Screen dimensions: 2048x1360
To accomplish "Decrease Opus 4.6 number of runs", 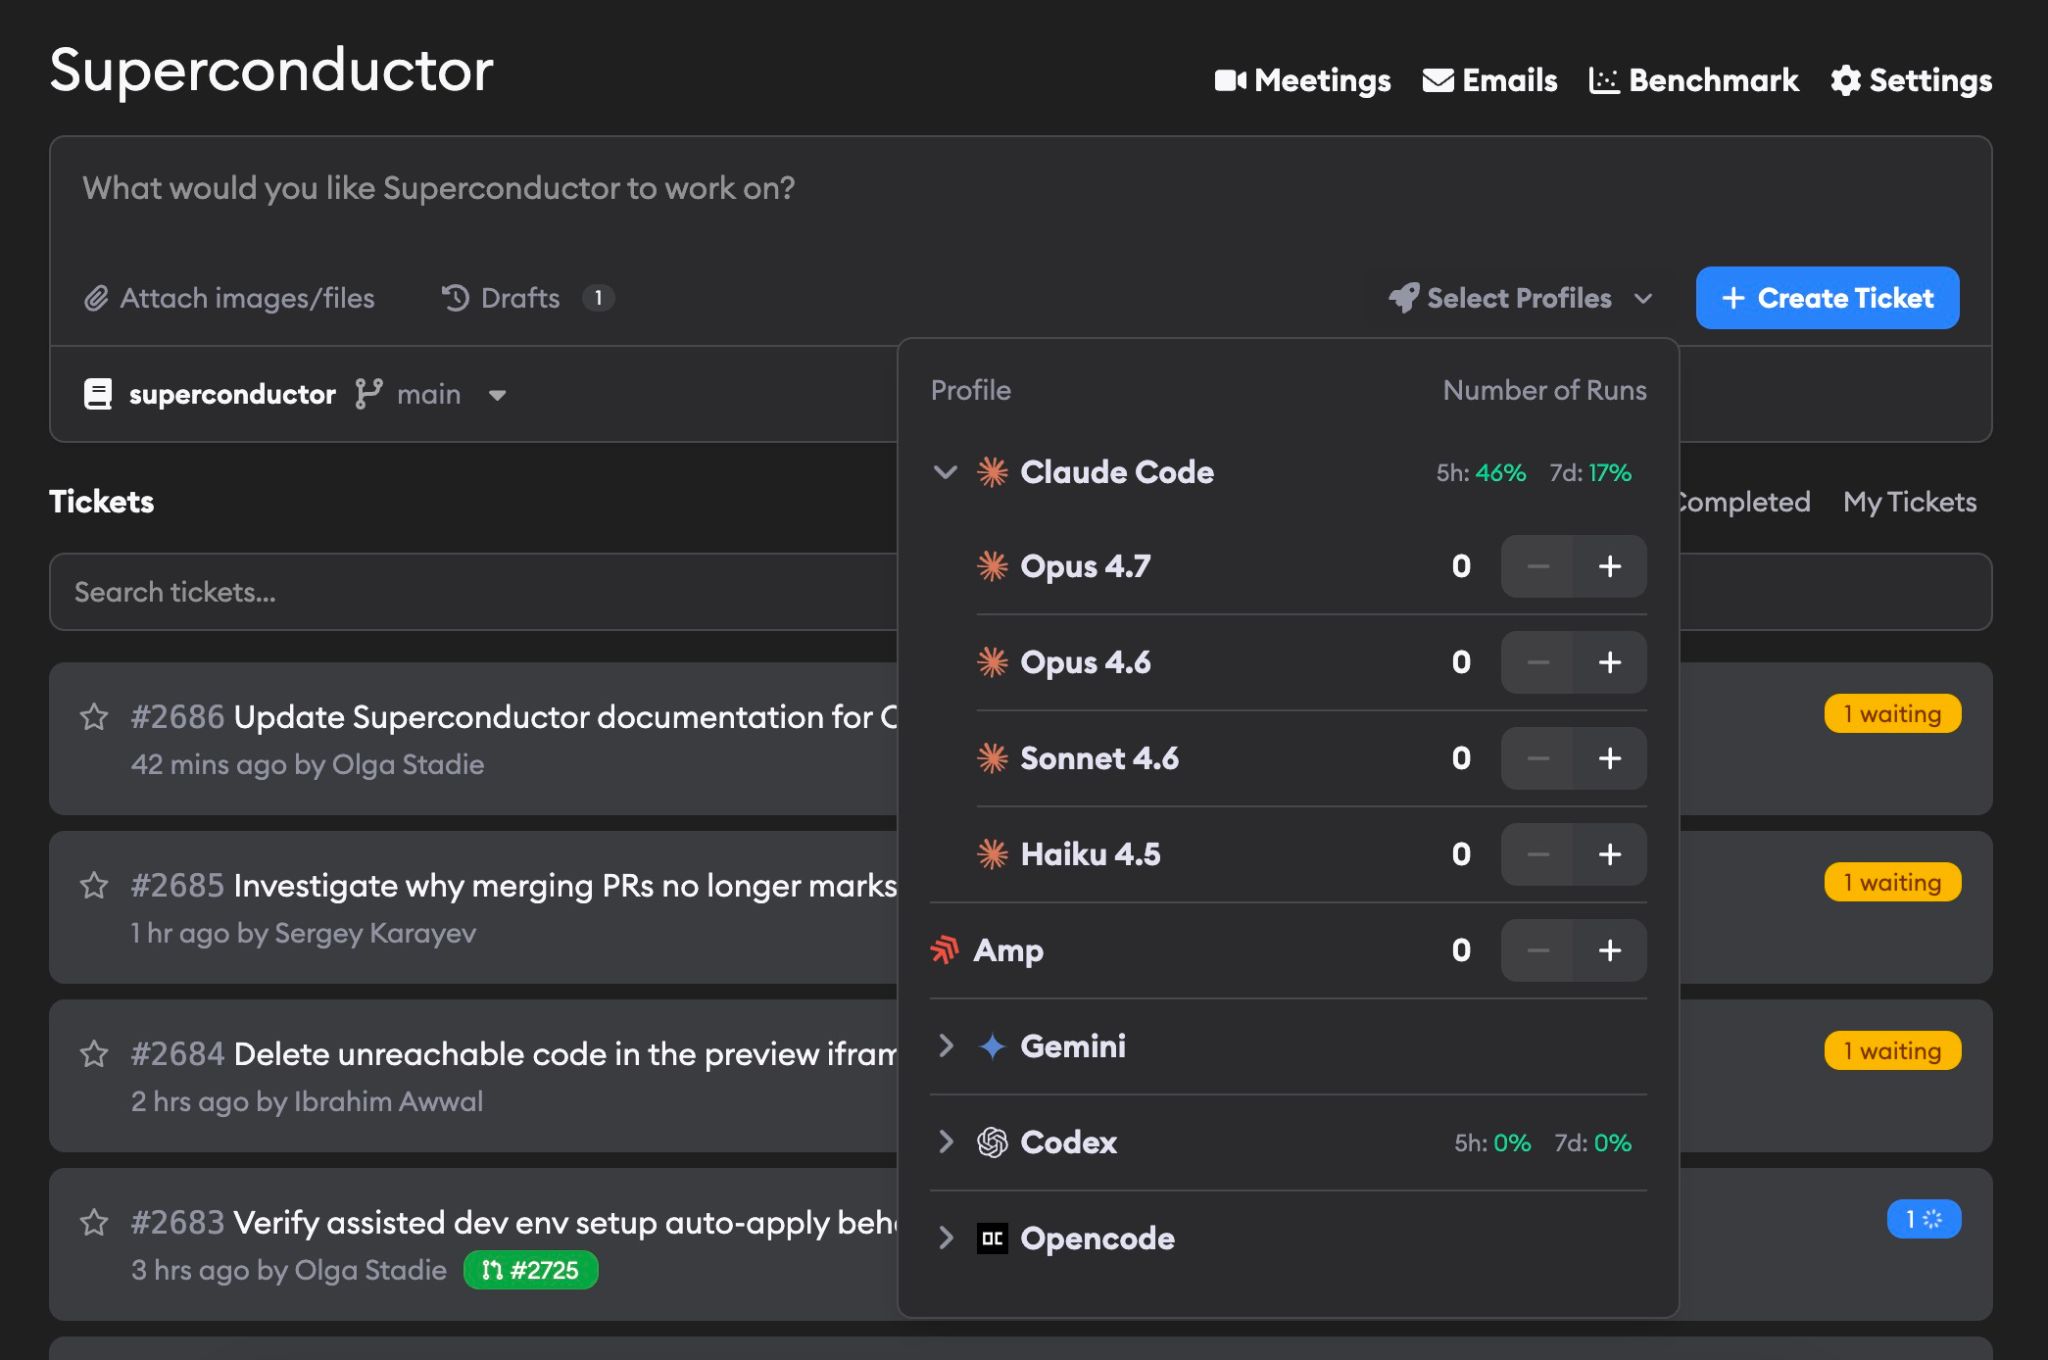I will pyautogui.click(x=1538, y=662).
